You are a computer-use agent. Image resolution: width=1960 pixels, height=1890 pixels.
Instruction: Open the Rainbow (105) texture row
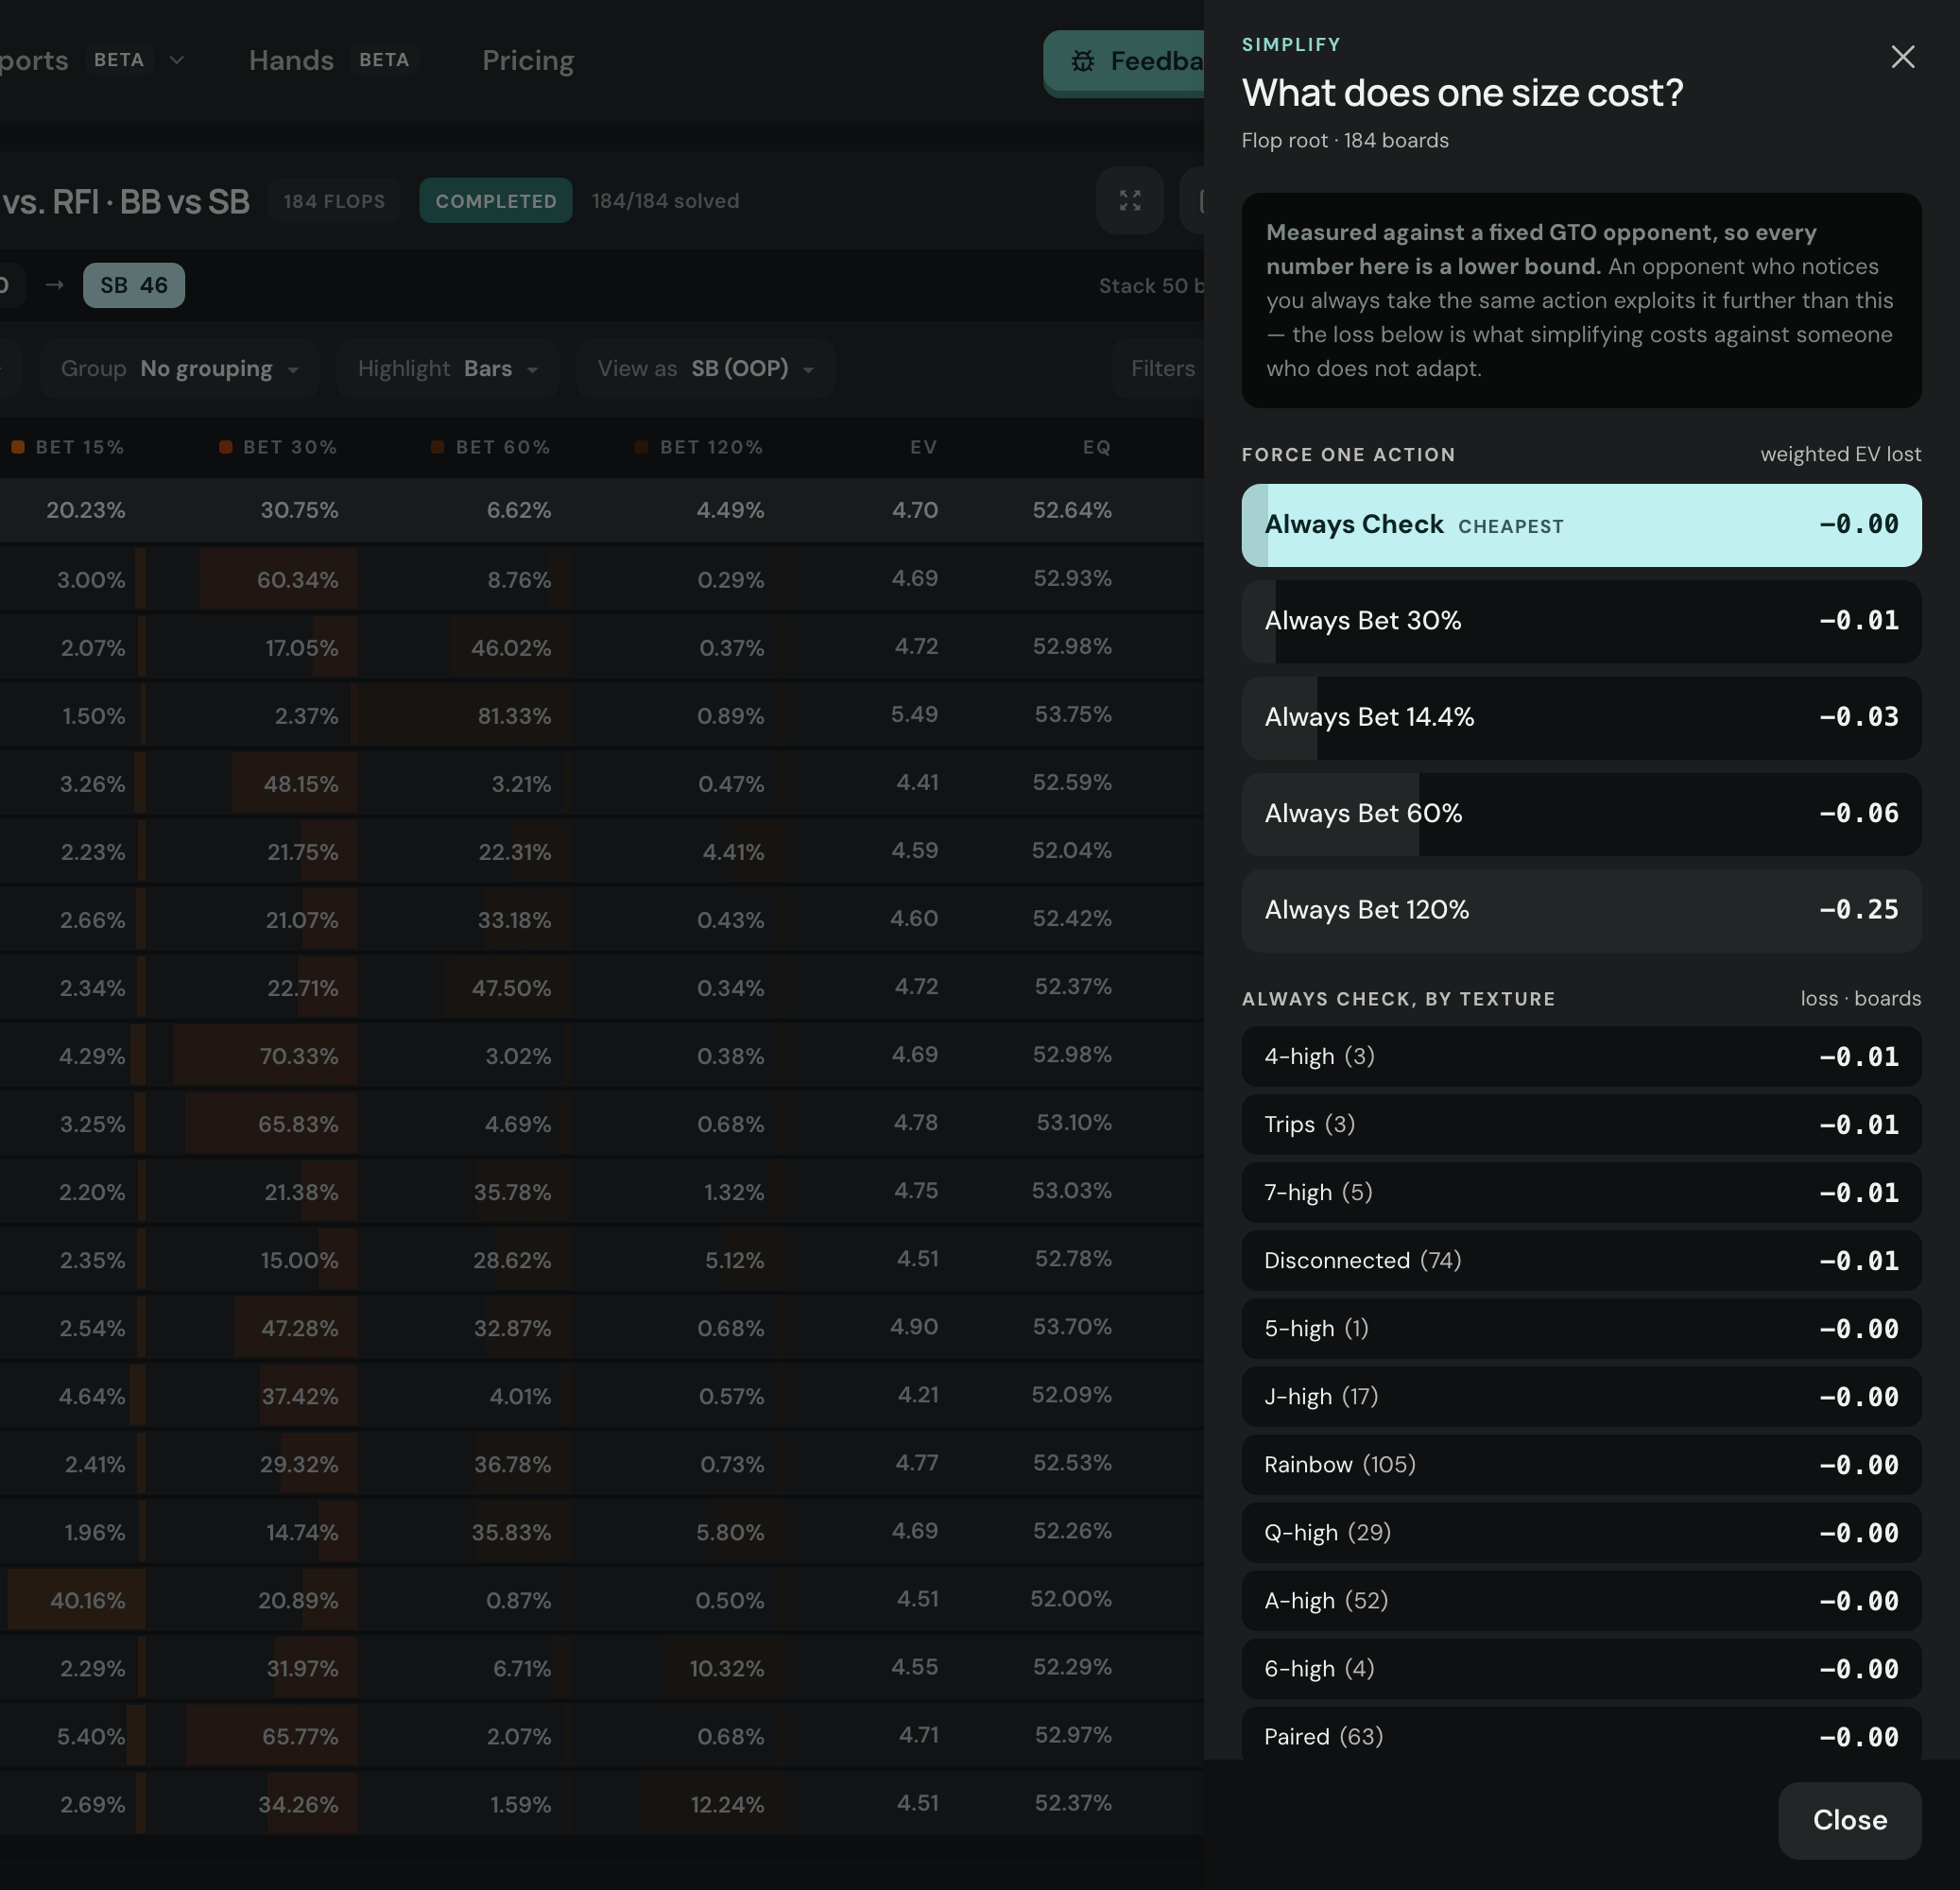(x=1581, y=1464)
